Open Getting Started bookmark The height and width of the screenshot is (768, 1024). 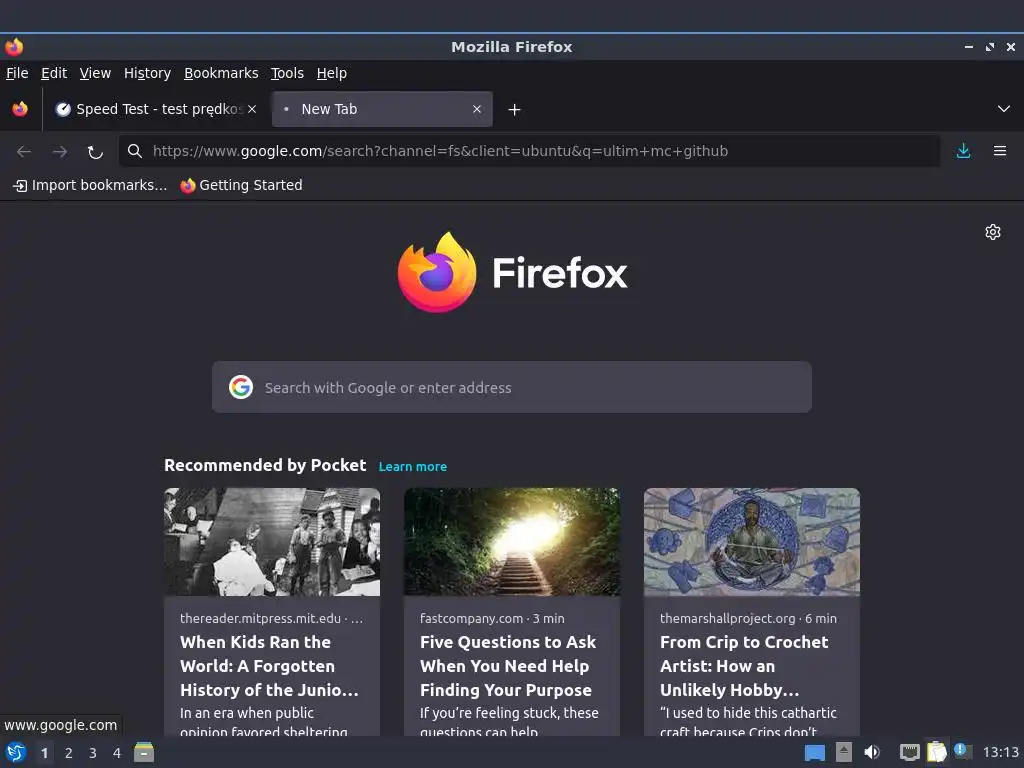coord(242,185)
